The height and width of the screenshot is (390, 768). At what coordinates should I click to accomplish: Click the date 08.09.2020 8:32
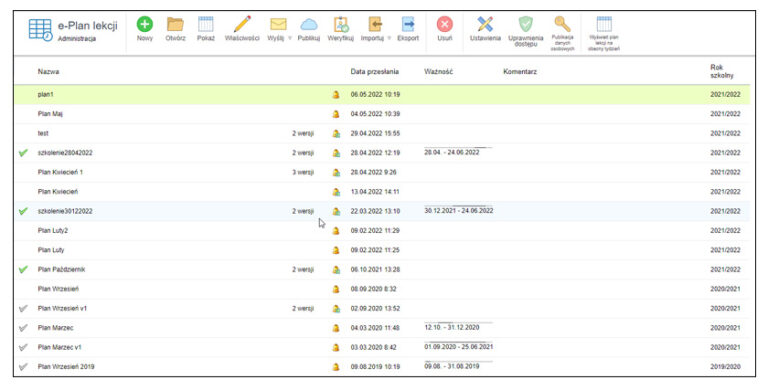[x=373, y=289]
